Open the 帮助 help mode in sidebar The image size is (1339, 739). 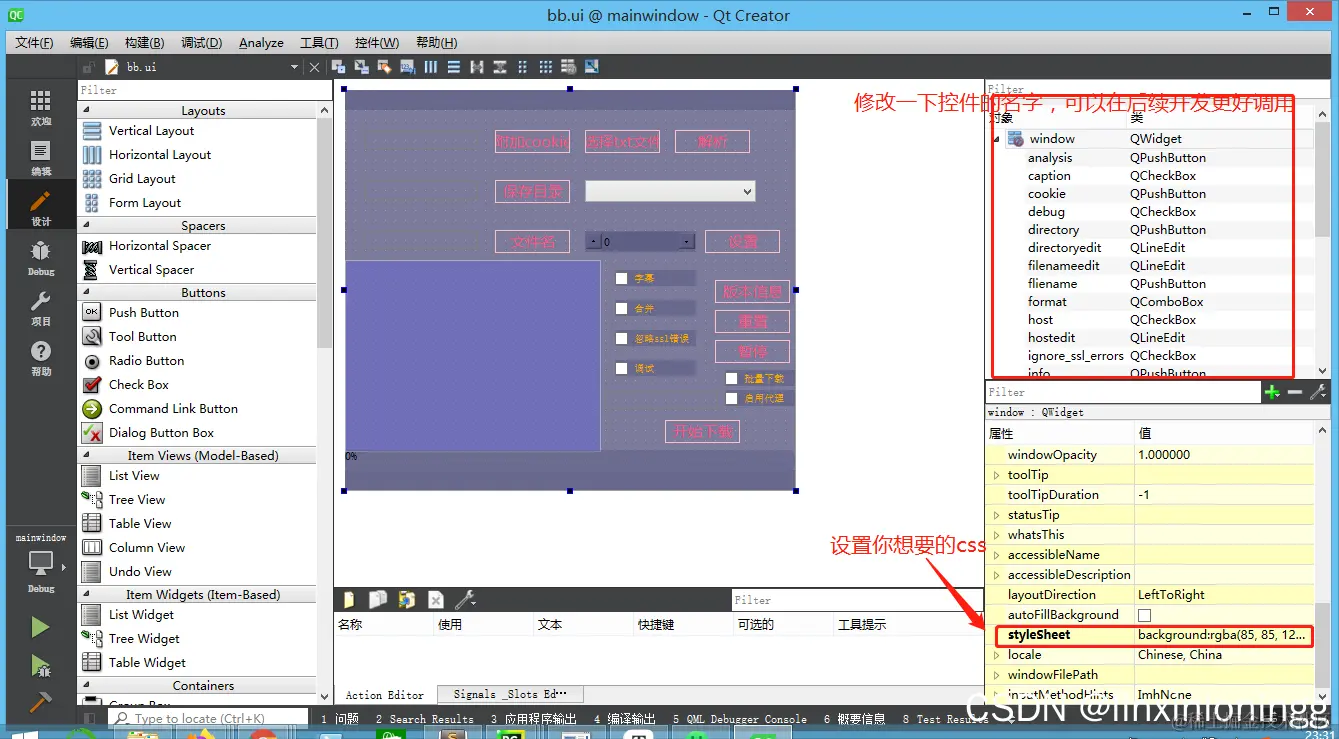click(40, 357)
